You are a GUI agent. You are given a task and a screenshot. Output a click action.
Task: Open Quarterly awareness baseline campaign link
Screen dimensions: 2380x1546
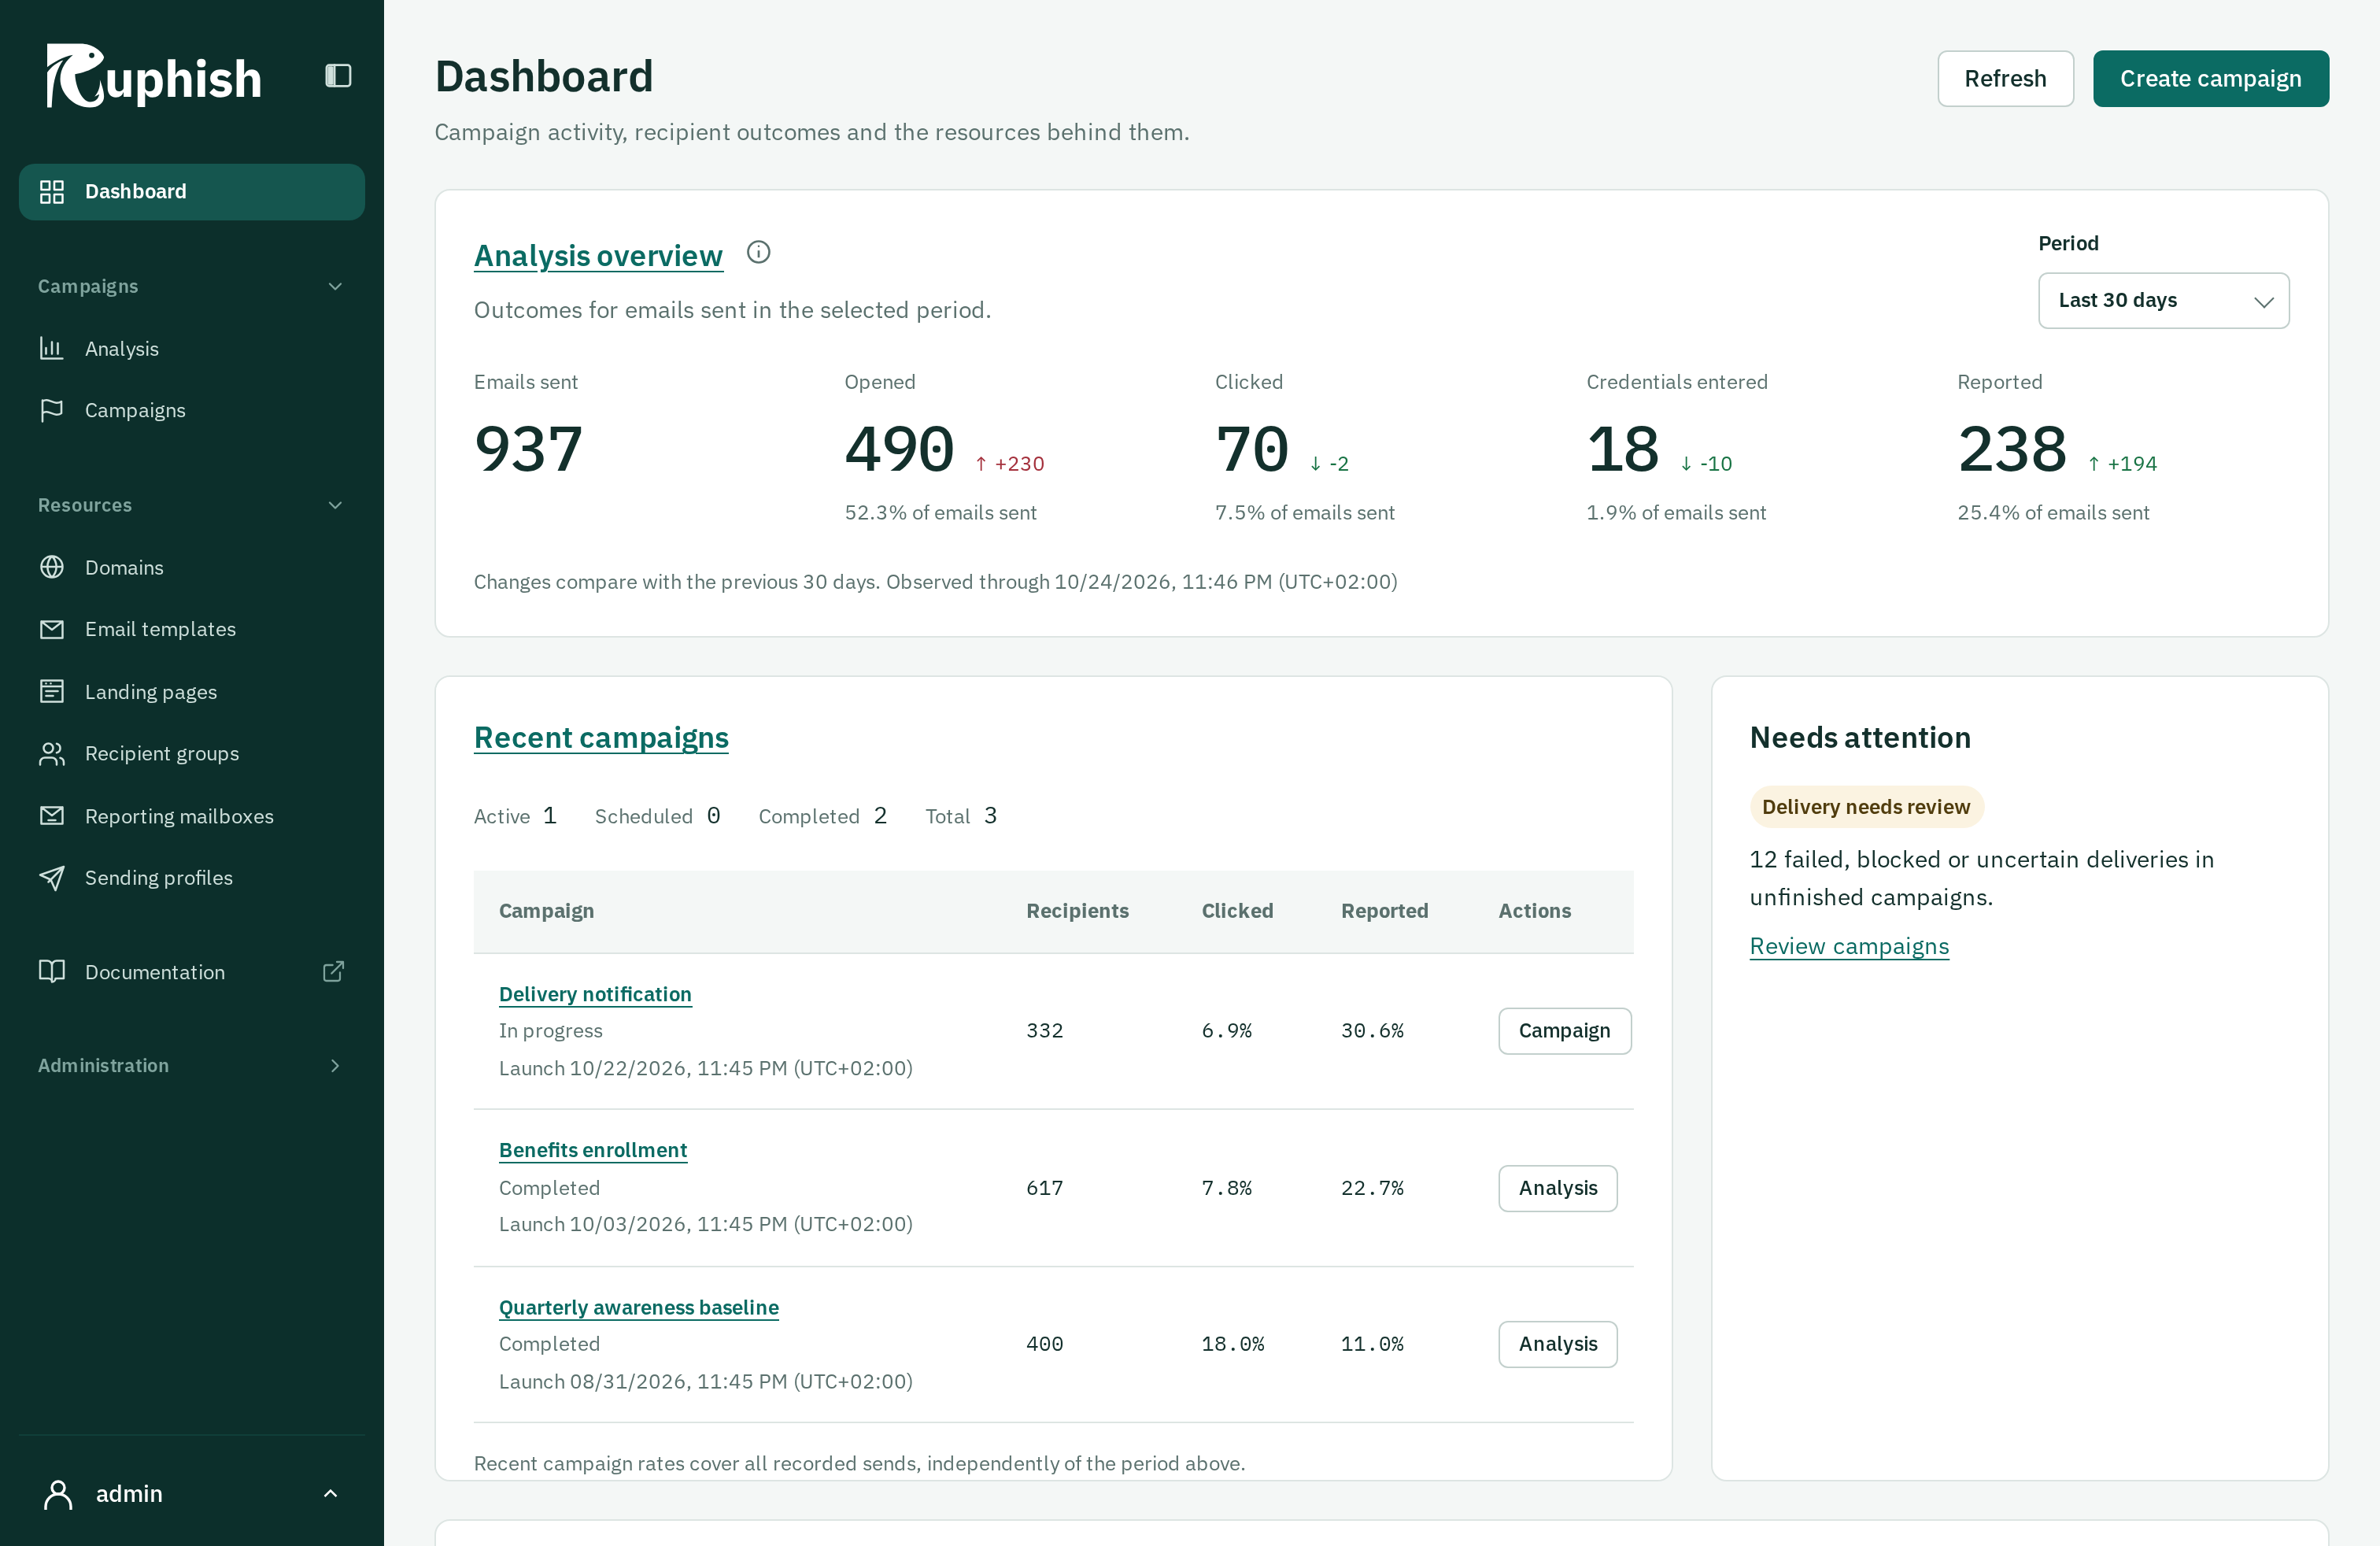pos(639,1307)
